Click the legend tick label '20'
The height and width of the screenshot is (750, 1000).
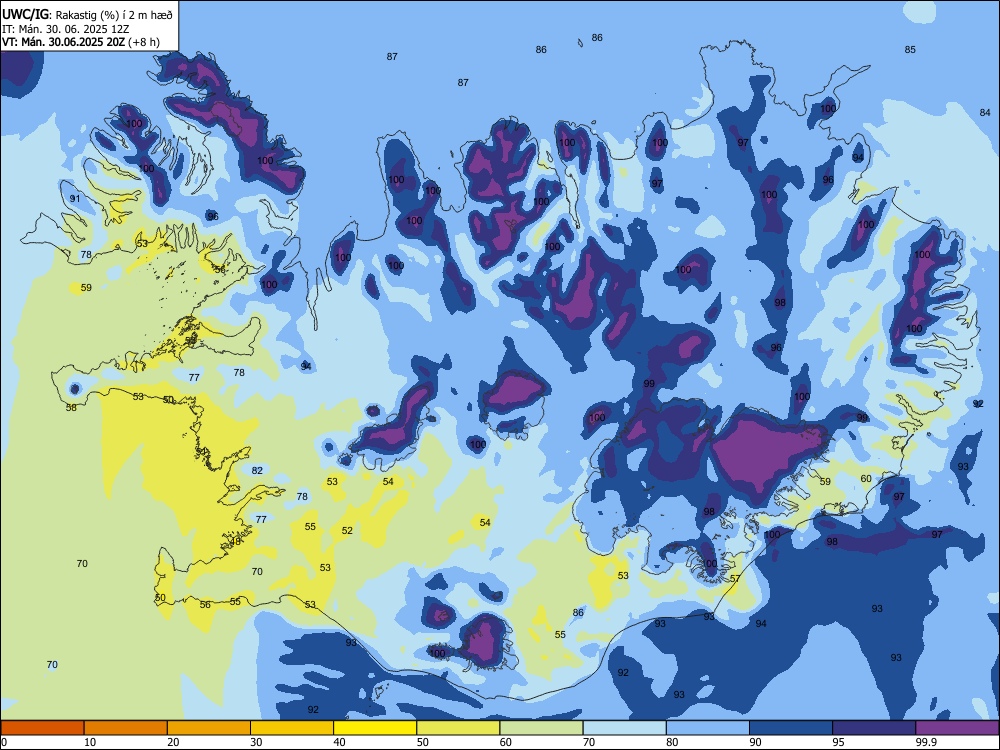pos(173,742)
